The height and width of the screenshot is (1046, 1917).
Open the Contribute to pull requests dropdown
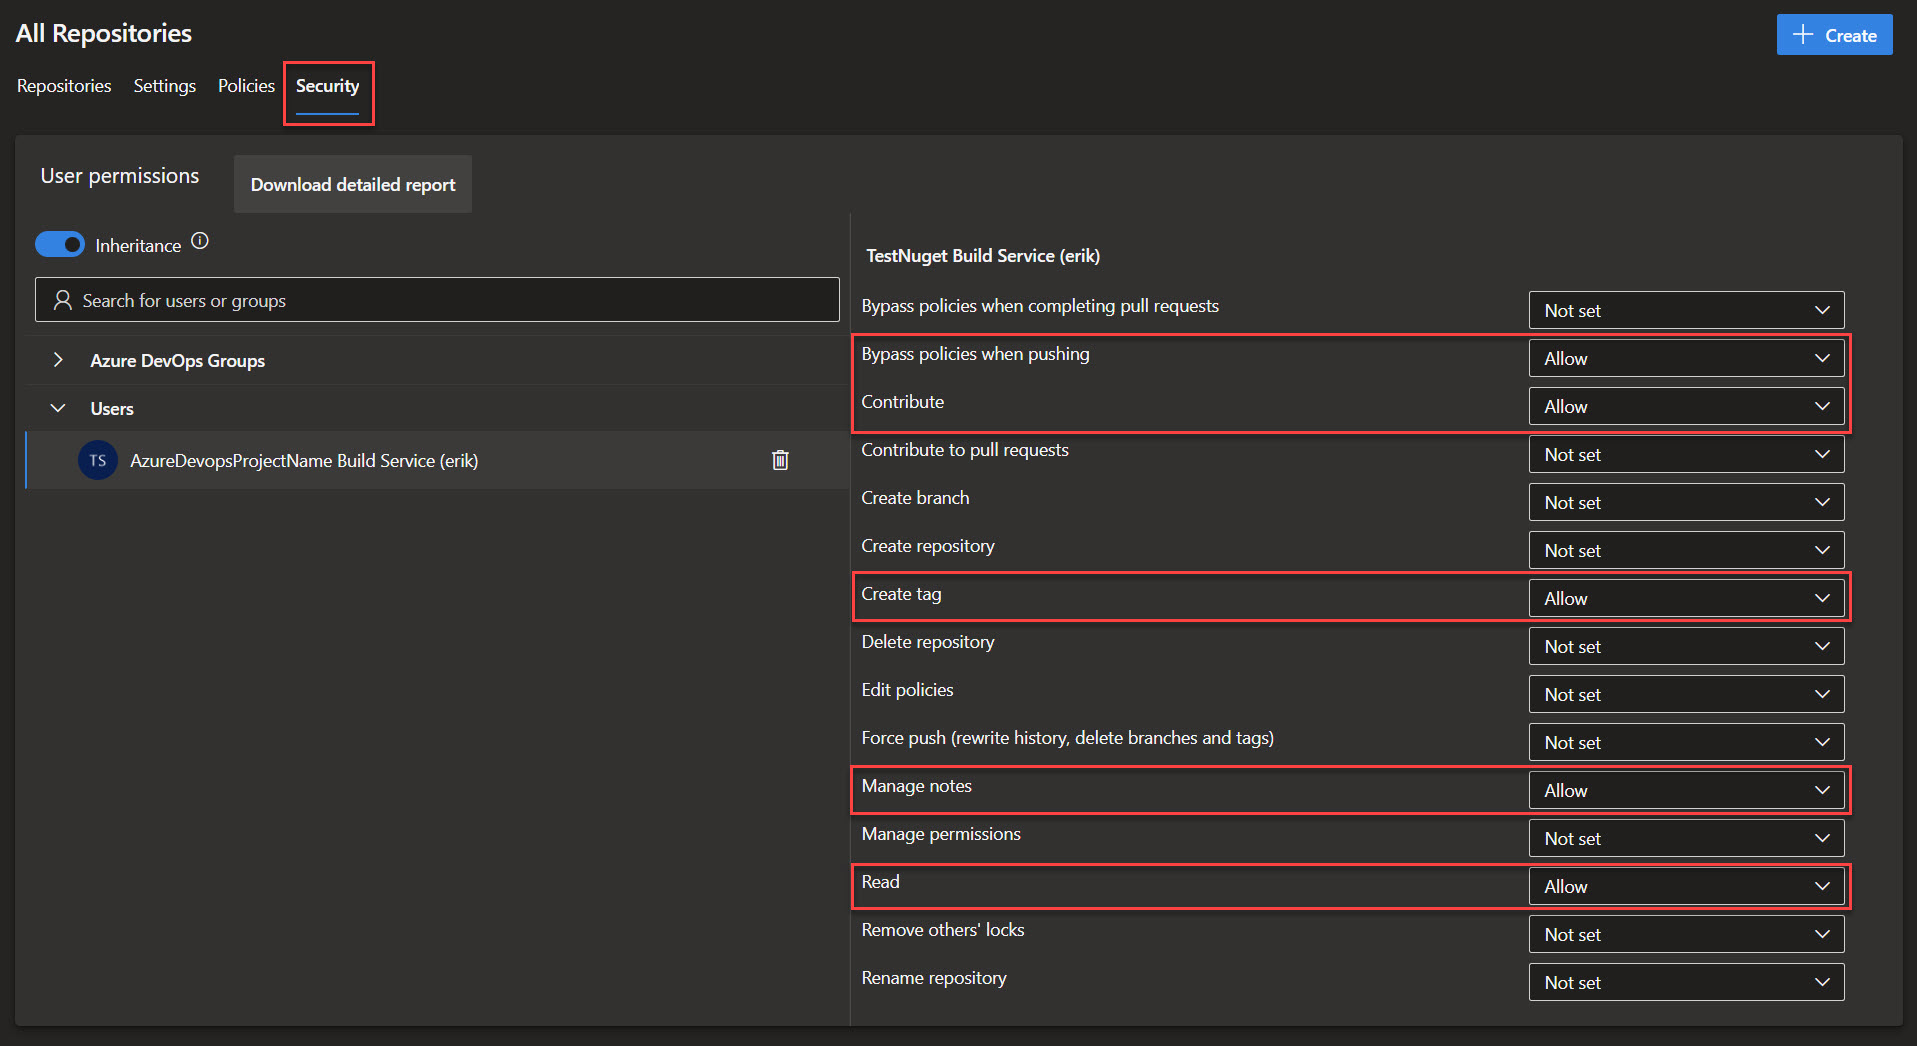pyautogui.click(x=1686, y=454)
